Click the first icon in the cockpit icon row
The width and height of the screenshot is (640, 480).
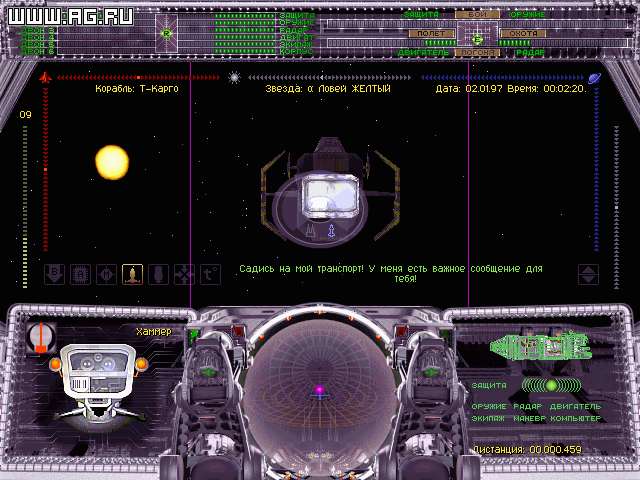pos(54,274)
